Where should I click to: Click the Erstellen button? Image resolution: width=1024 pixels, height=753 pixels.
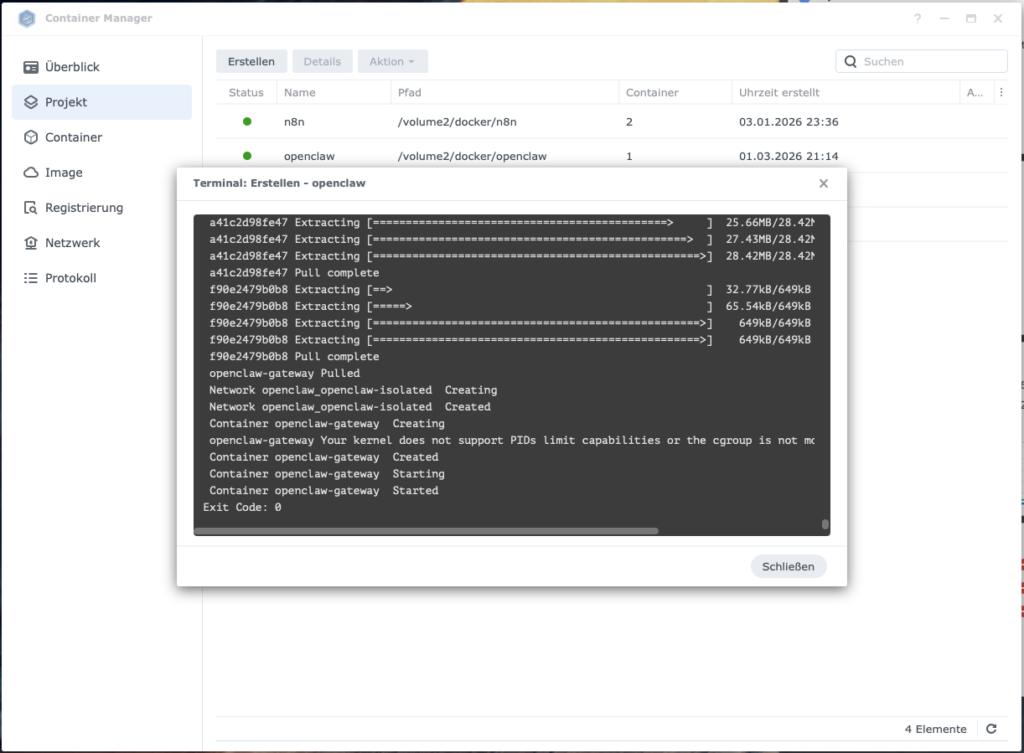point(251,61)
